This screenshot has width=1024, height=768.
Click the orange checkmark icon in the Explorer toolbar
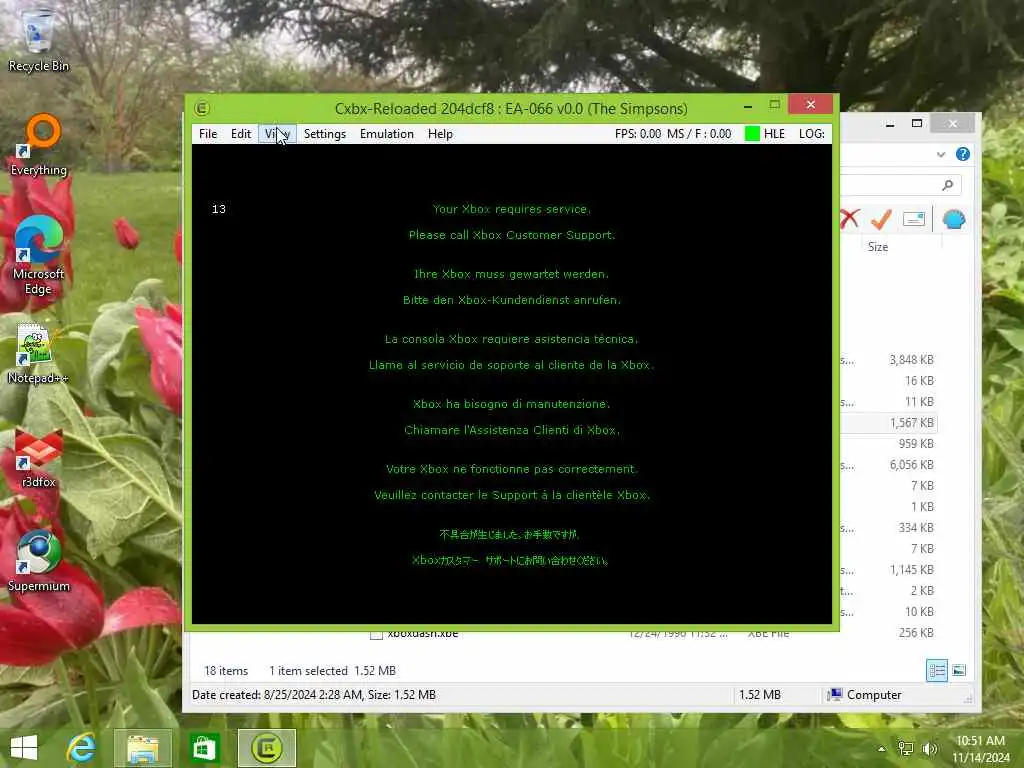(x=881, y=219)
